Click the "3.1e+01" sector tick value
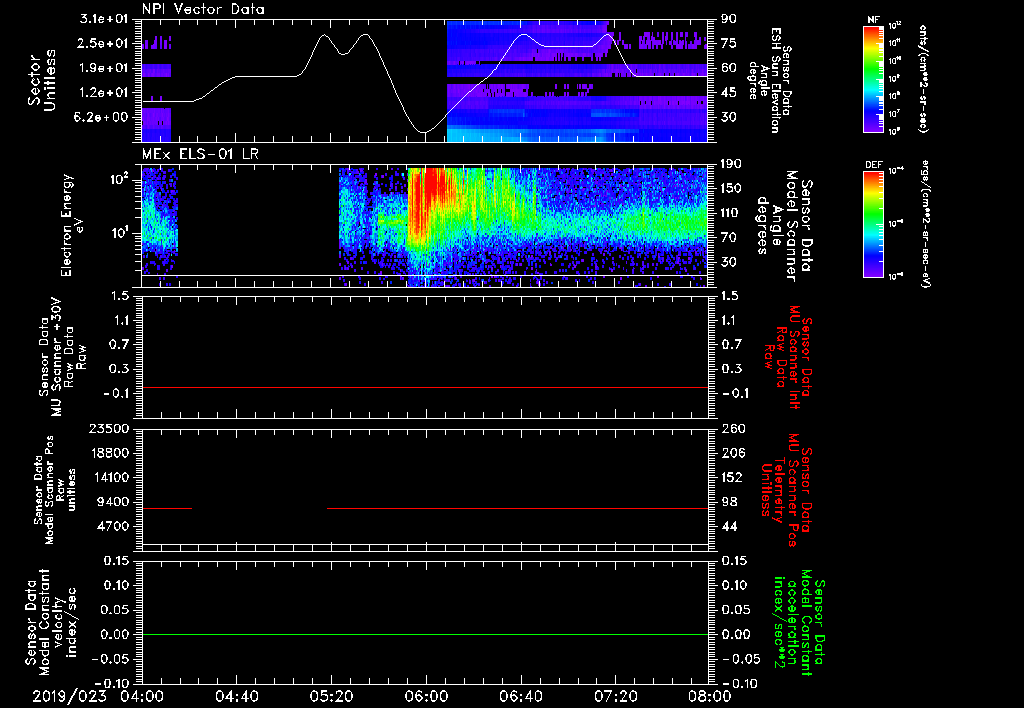The image size is (1024, 708). point(104,19)
